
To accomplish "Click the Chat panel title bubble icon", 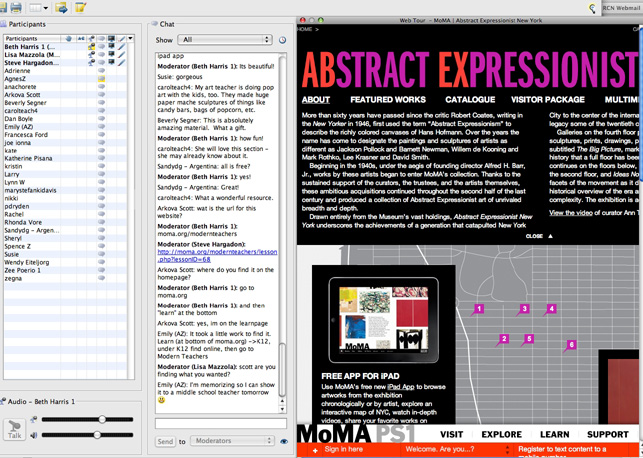I will pyautogui.click(x=155, y=24).
